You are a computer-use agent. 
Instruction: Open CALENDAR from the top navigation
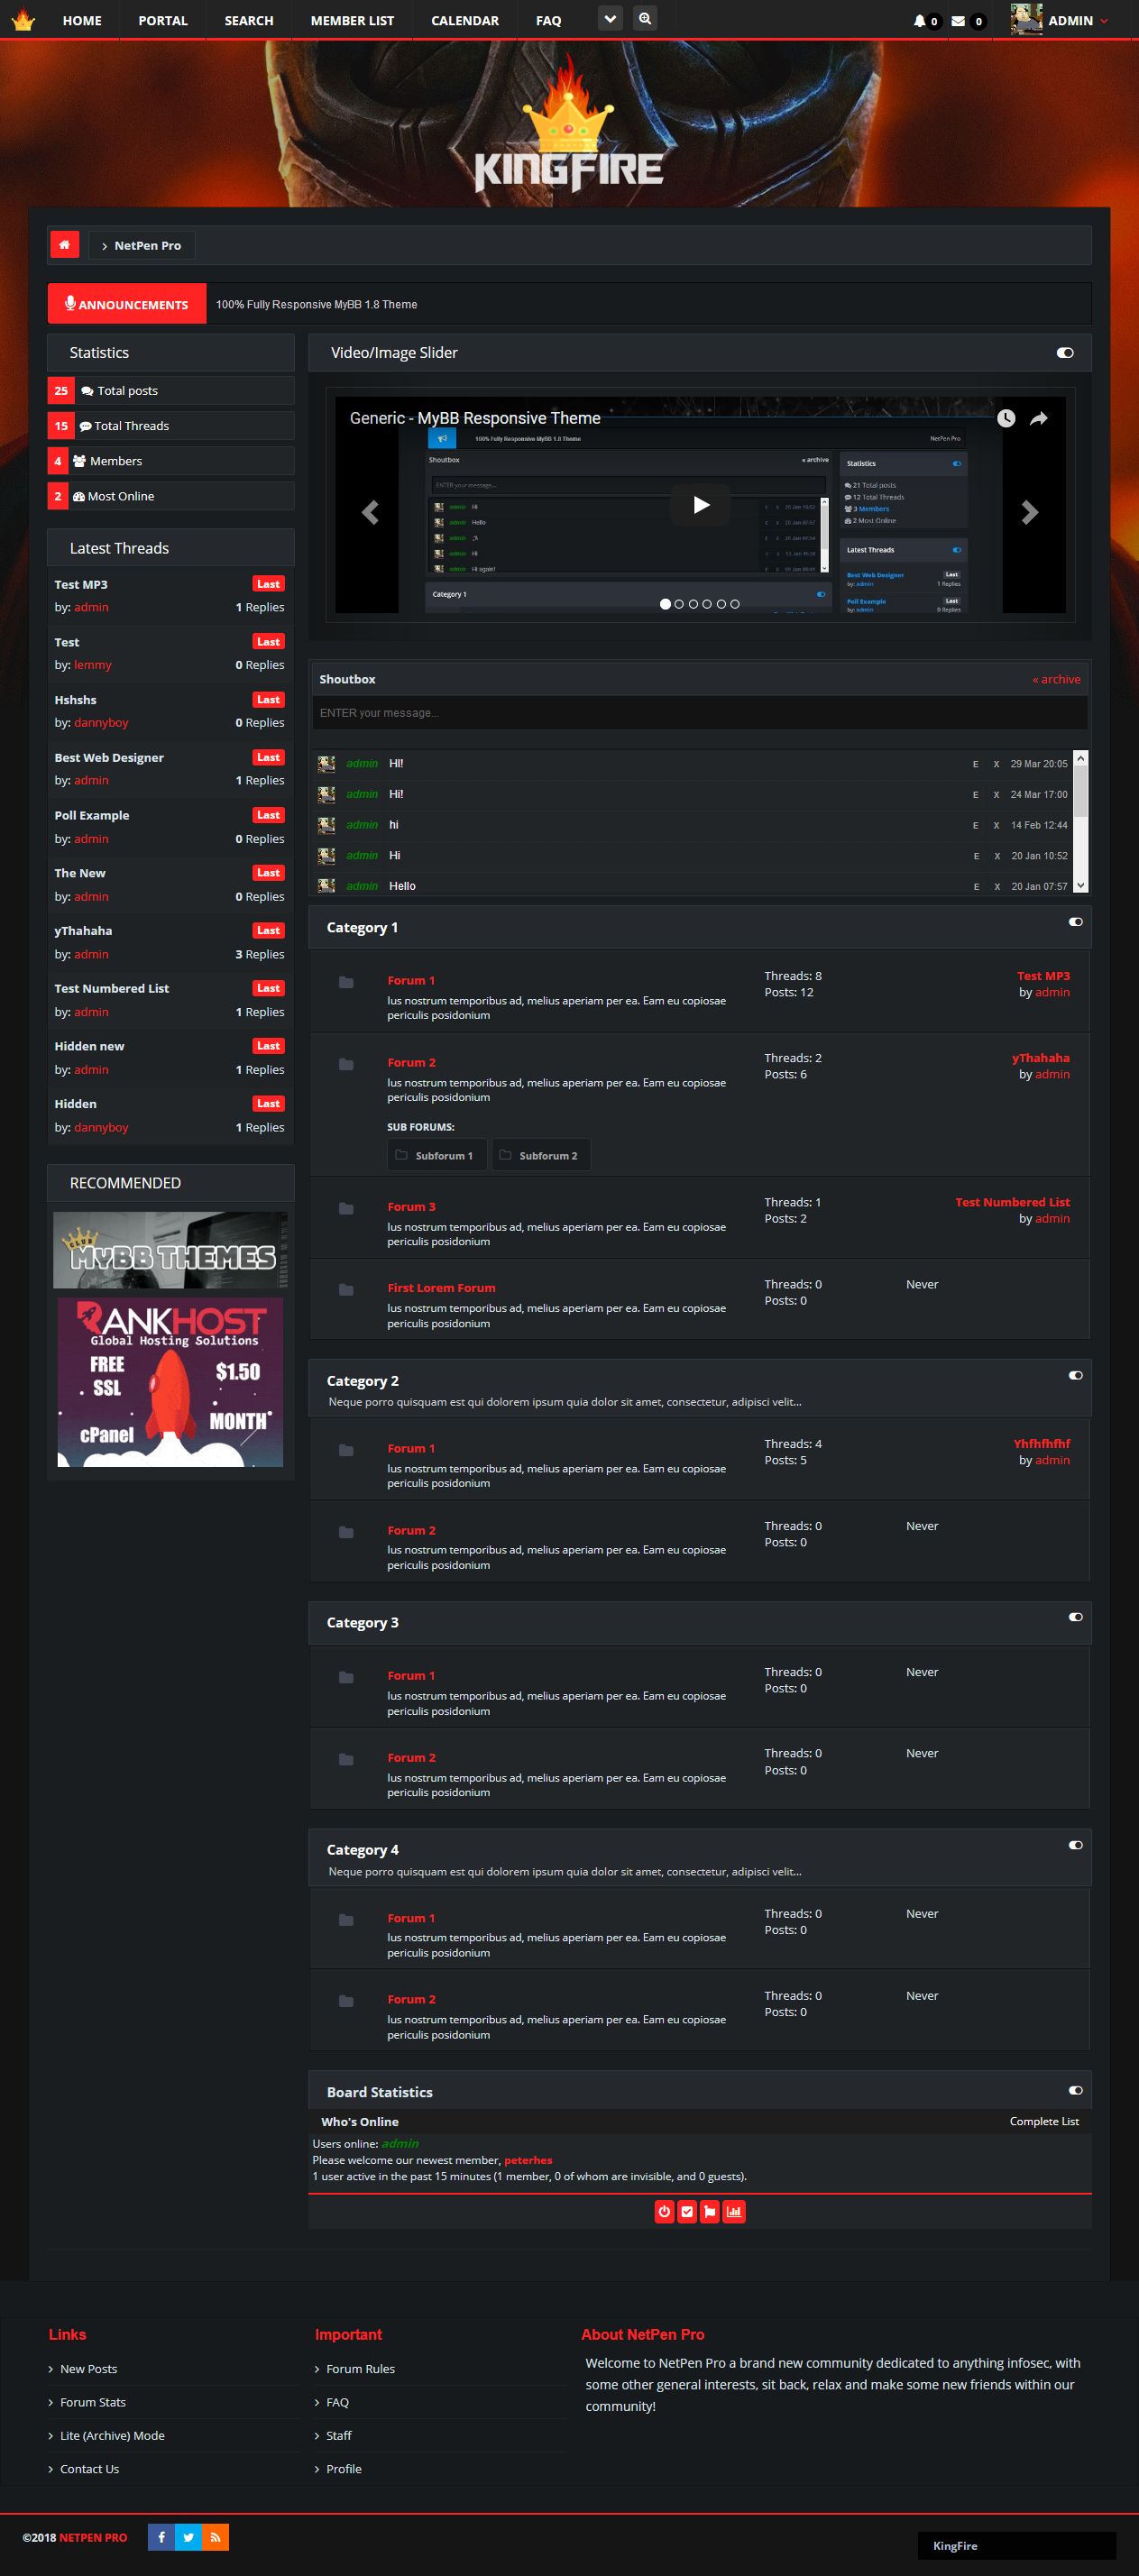[465, 20]
